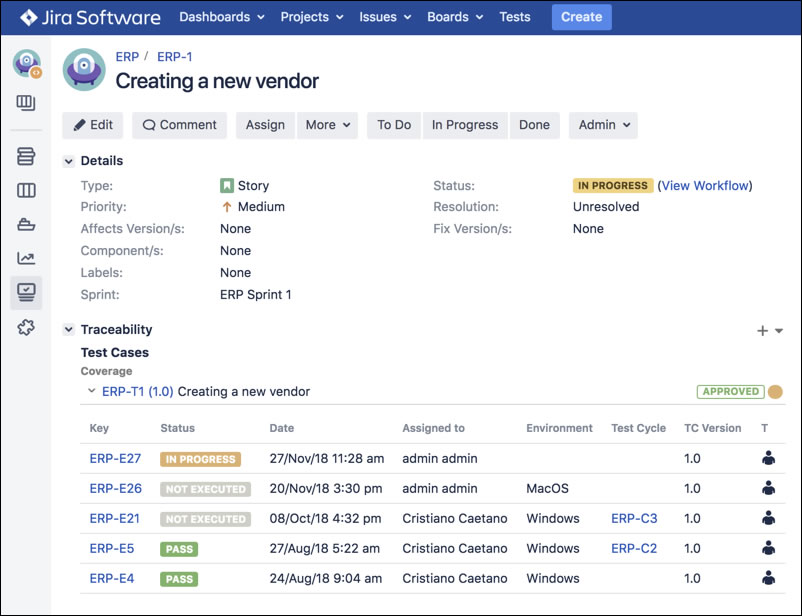Click the Edit button
This screenshot has height=616, width=802.
[x=93, y=125]
